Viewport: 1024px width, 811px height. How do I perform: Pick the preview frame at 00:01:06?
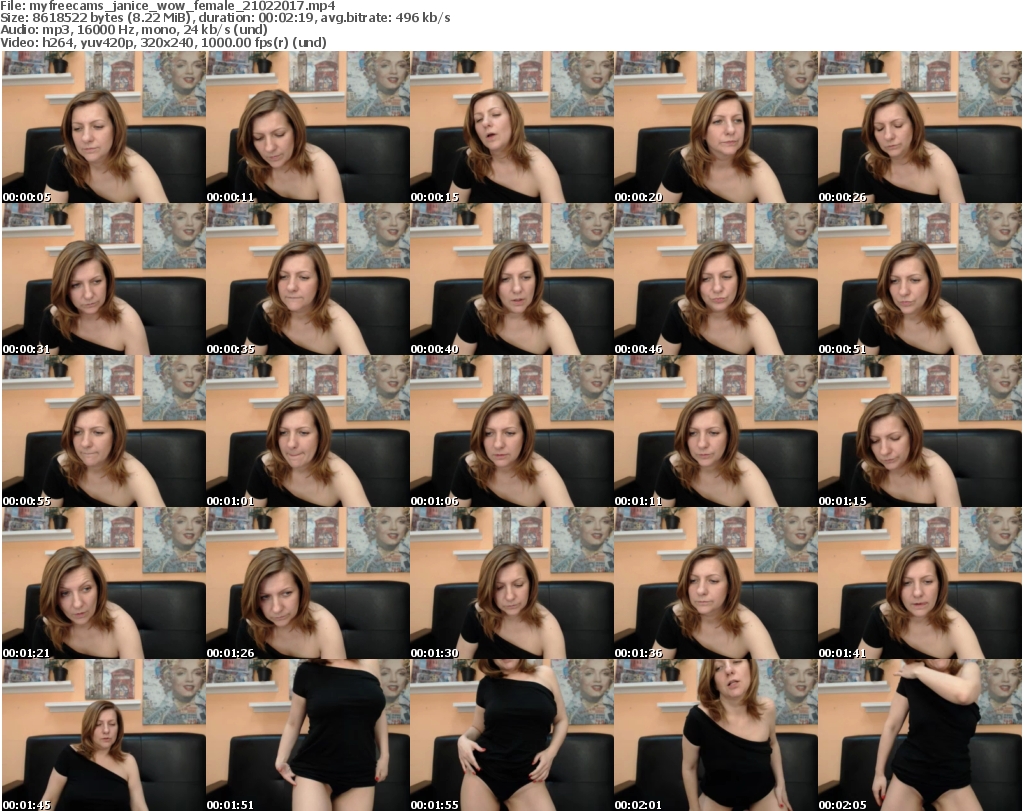click(x=511, y=432)
